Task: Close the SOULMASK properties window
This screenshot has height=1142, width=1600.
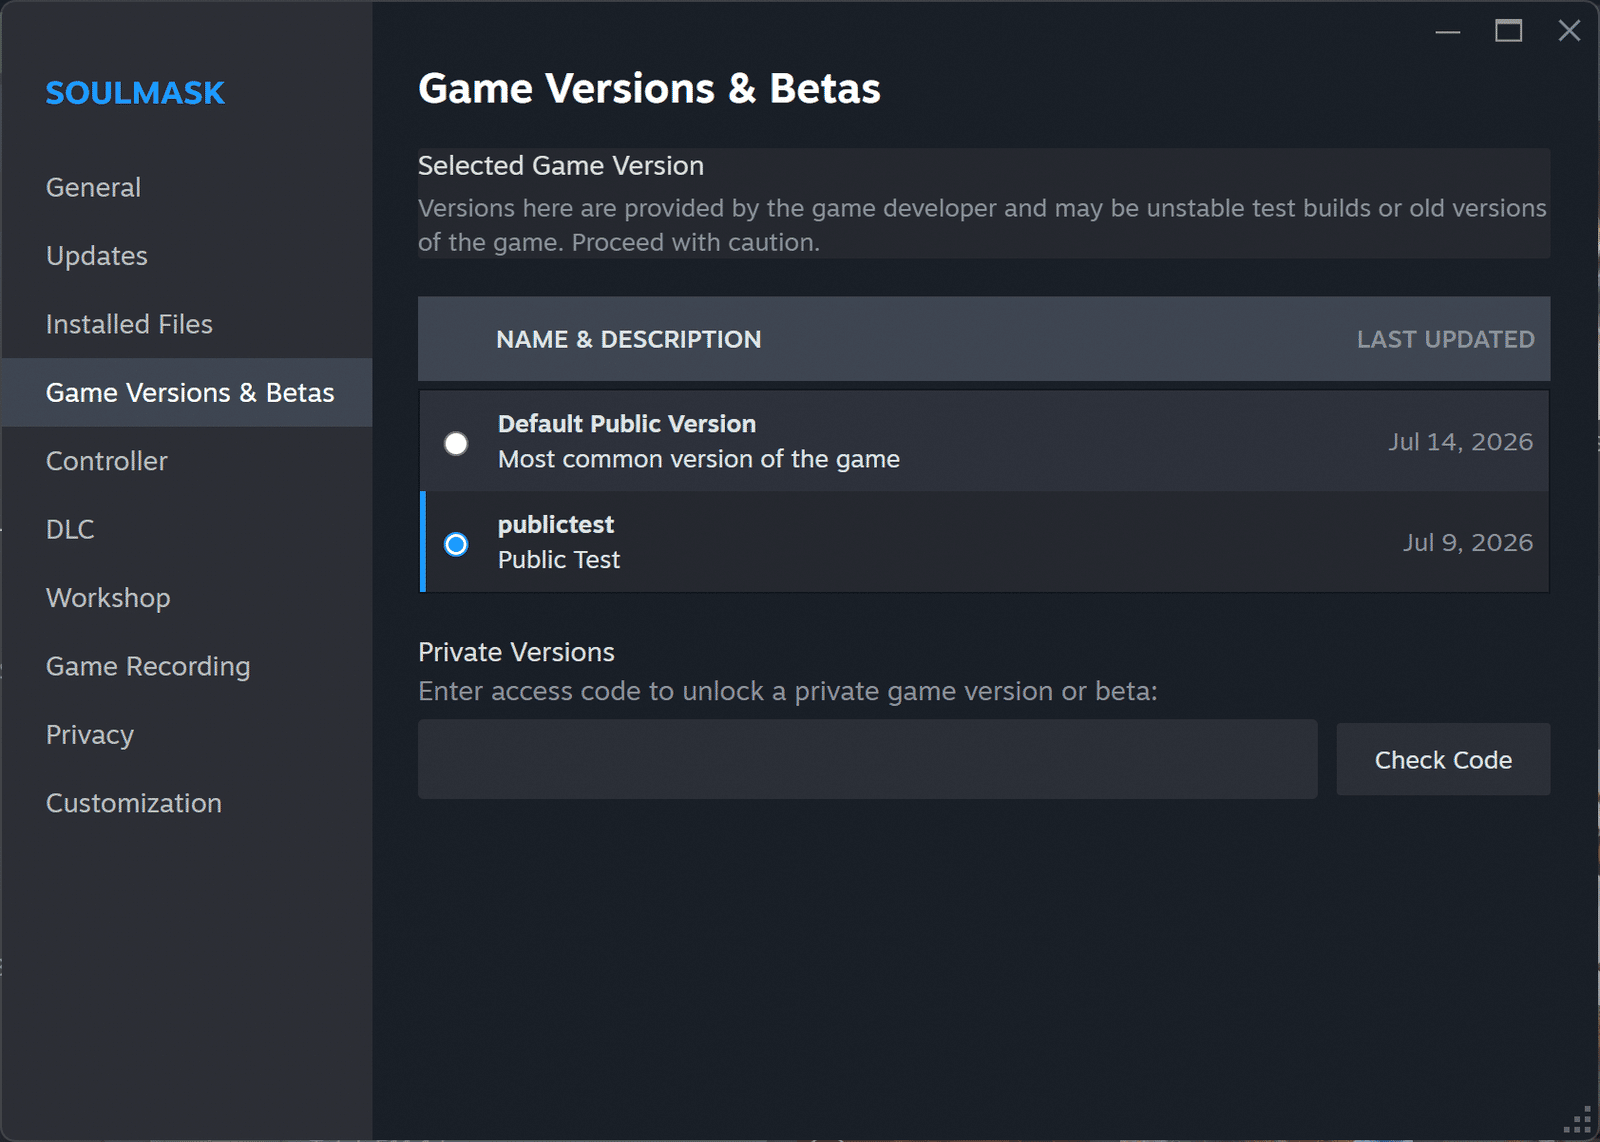Action: tap(1569, 32)
